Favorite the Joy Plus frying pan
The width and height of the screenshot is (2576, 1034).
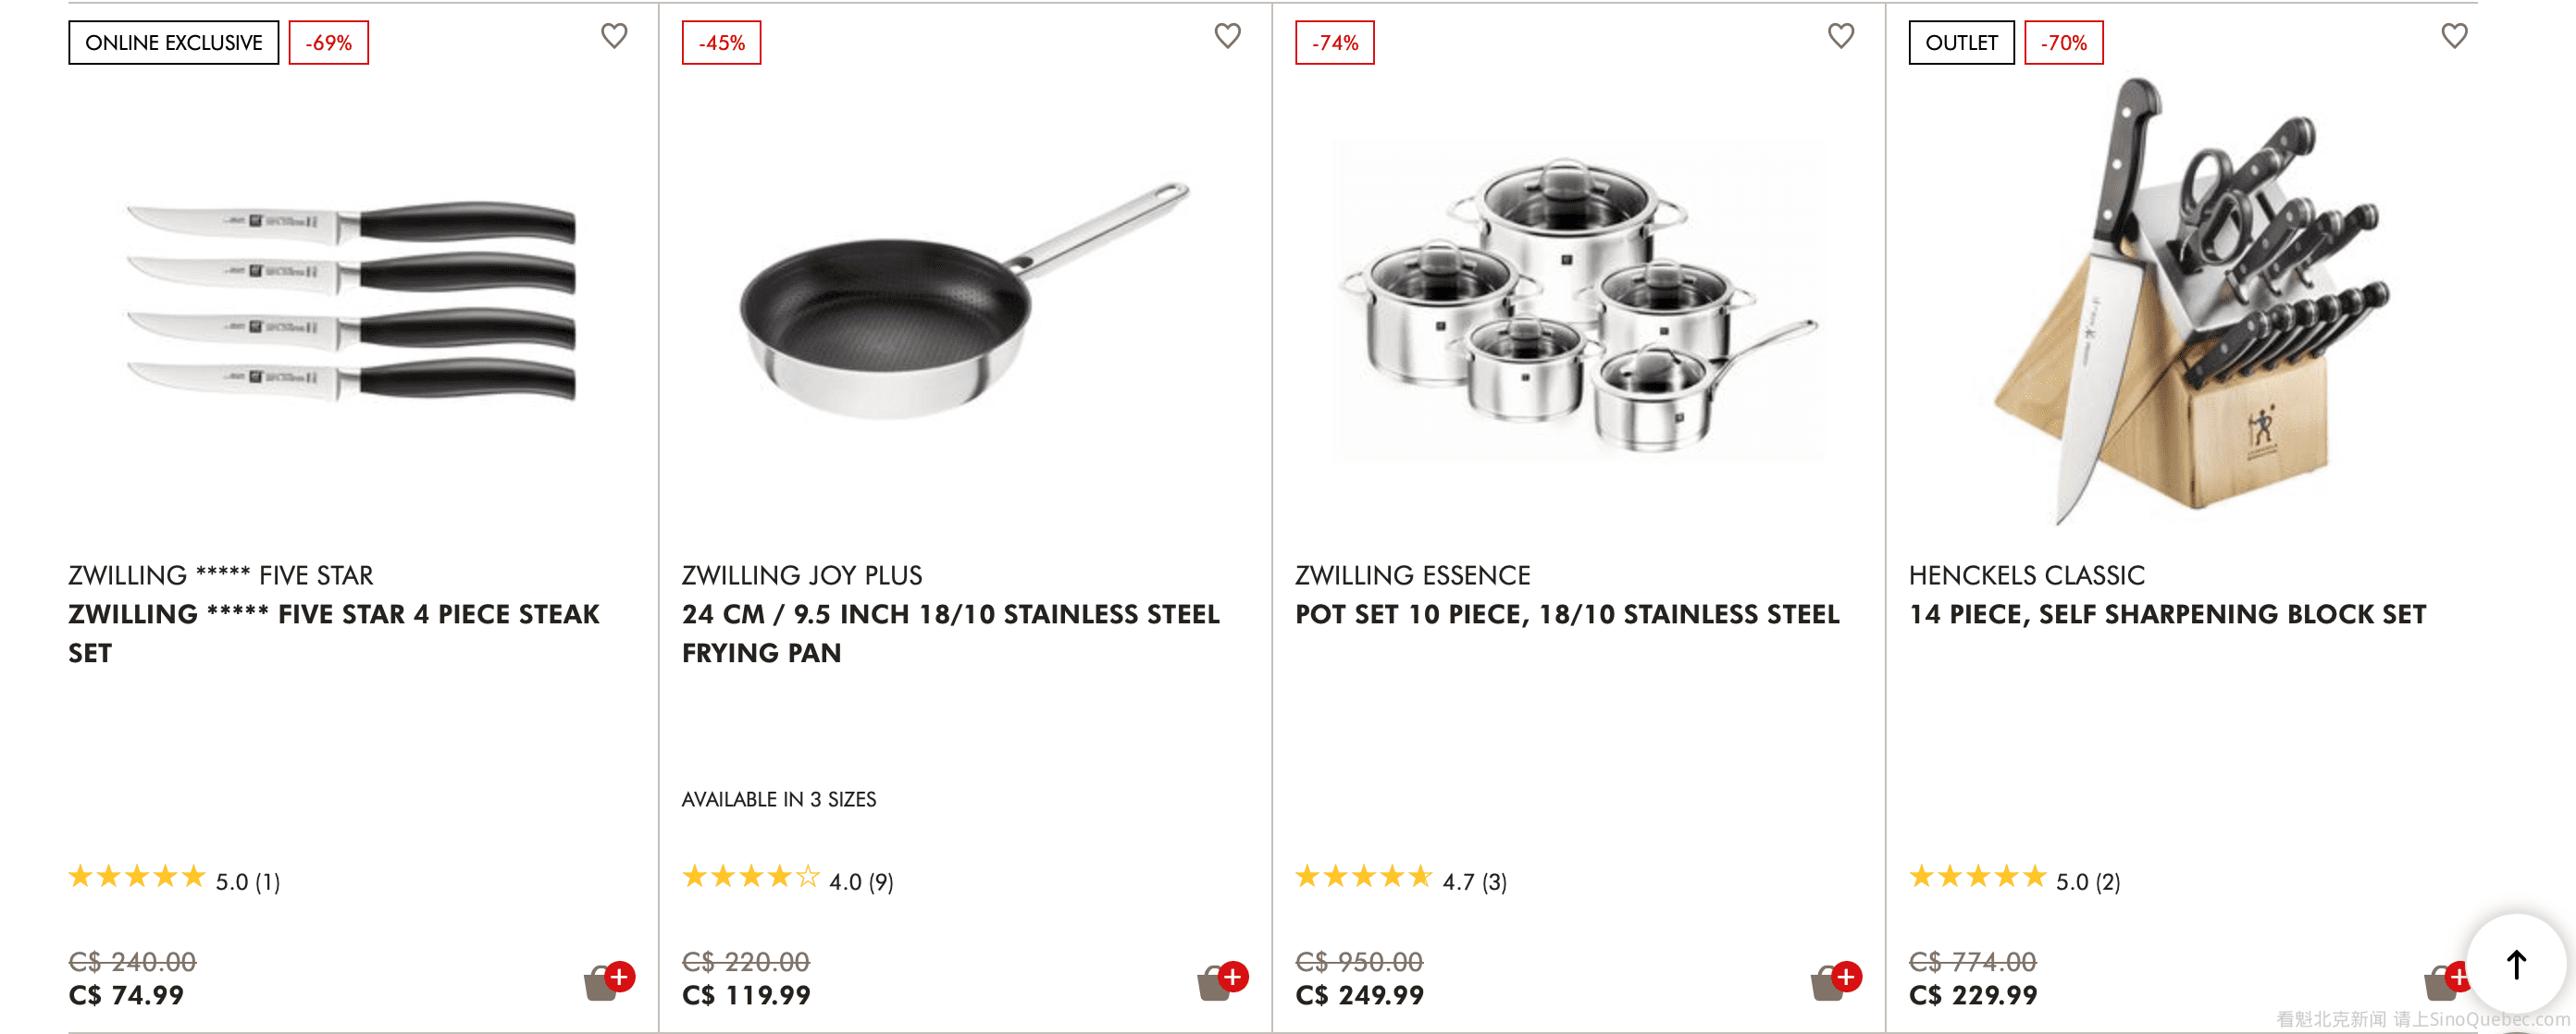coord(1227,36)
